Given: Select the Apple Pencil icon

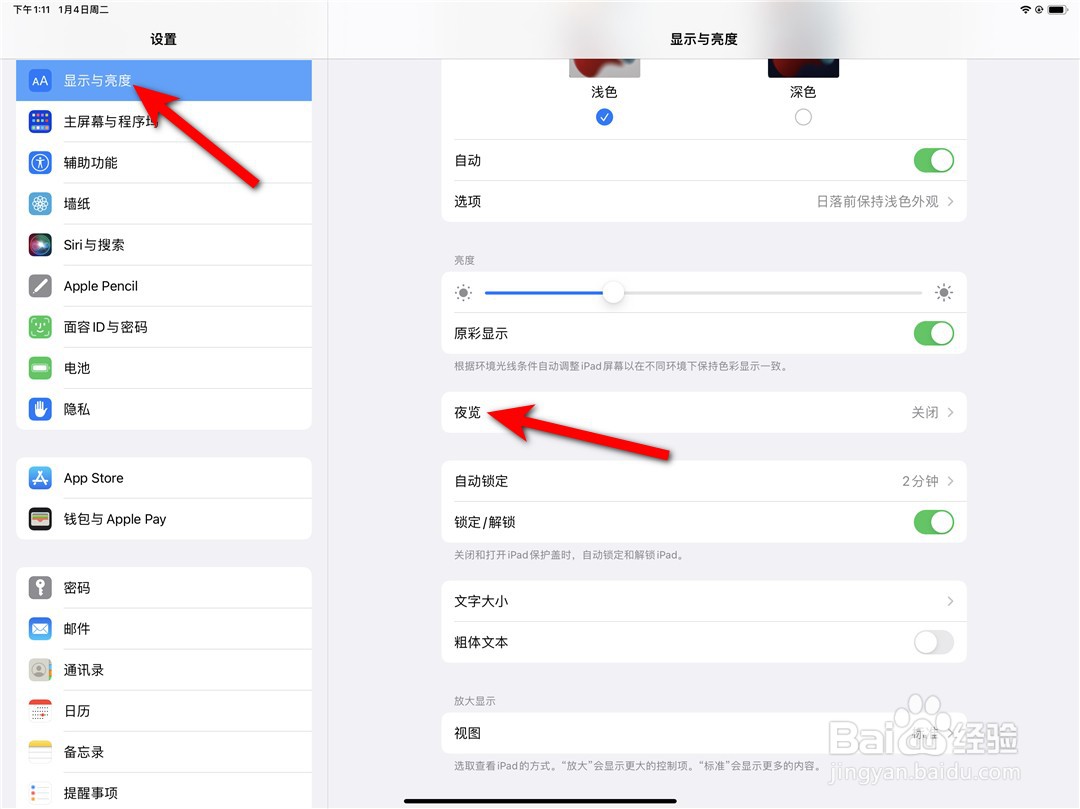Looking at the screenshot, I should tap(40, 286).
